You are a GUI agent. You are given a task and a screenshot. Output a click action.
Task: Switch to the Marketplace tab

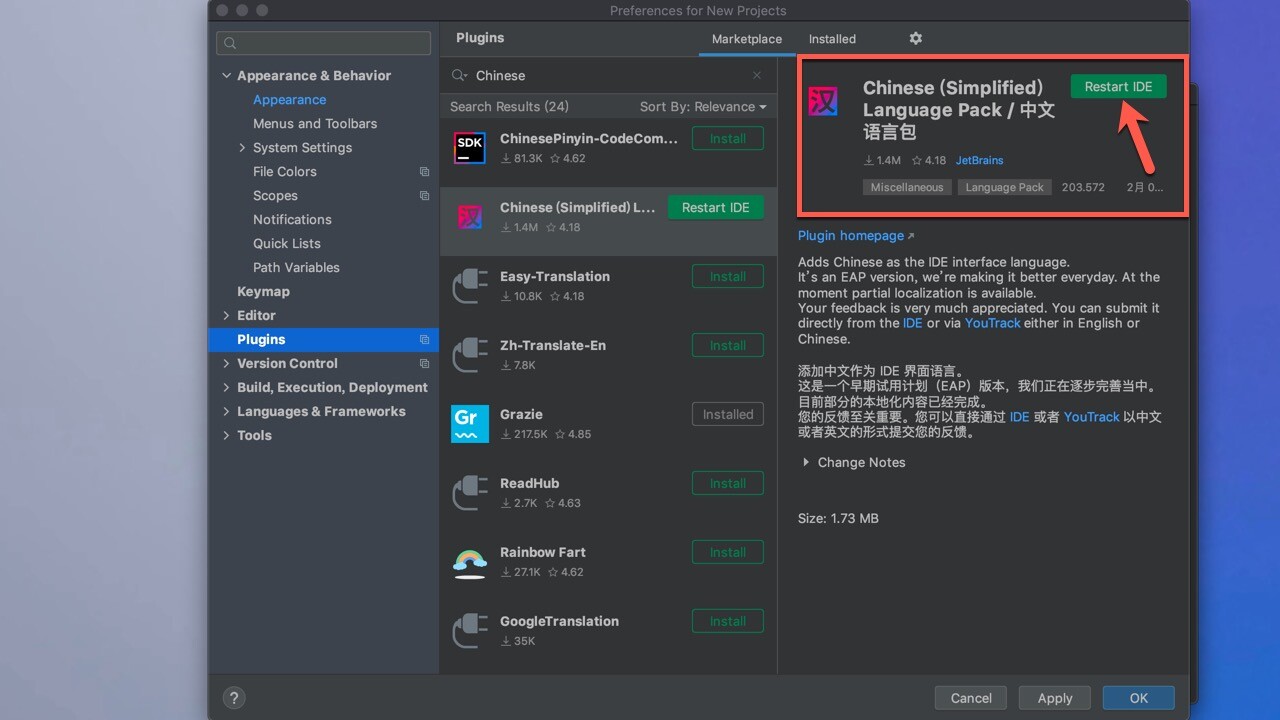coord(747,39)
